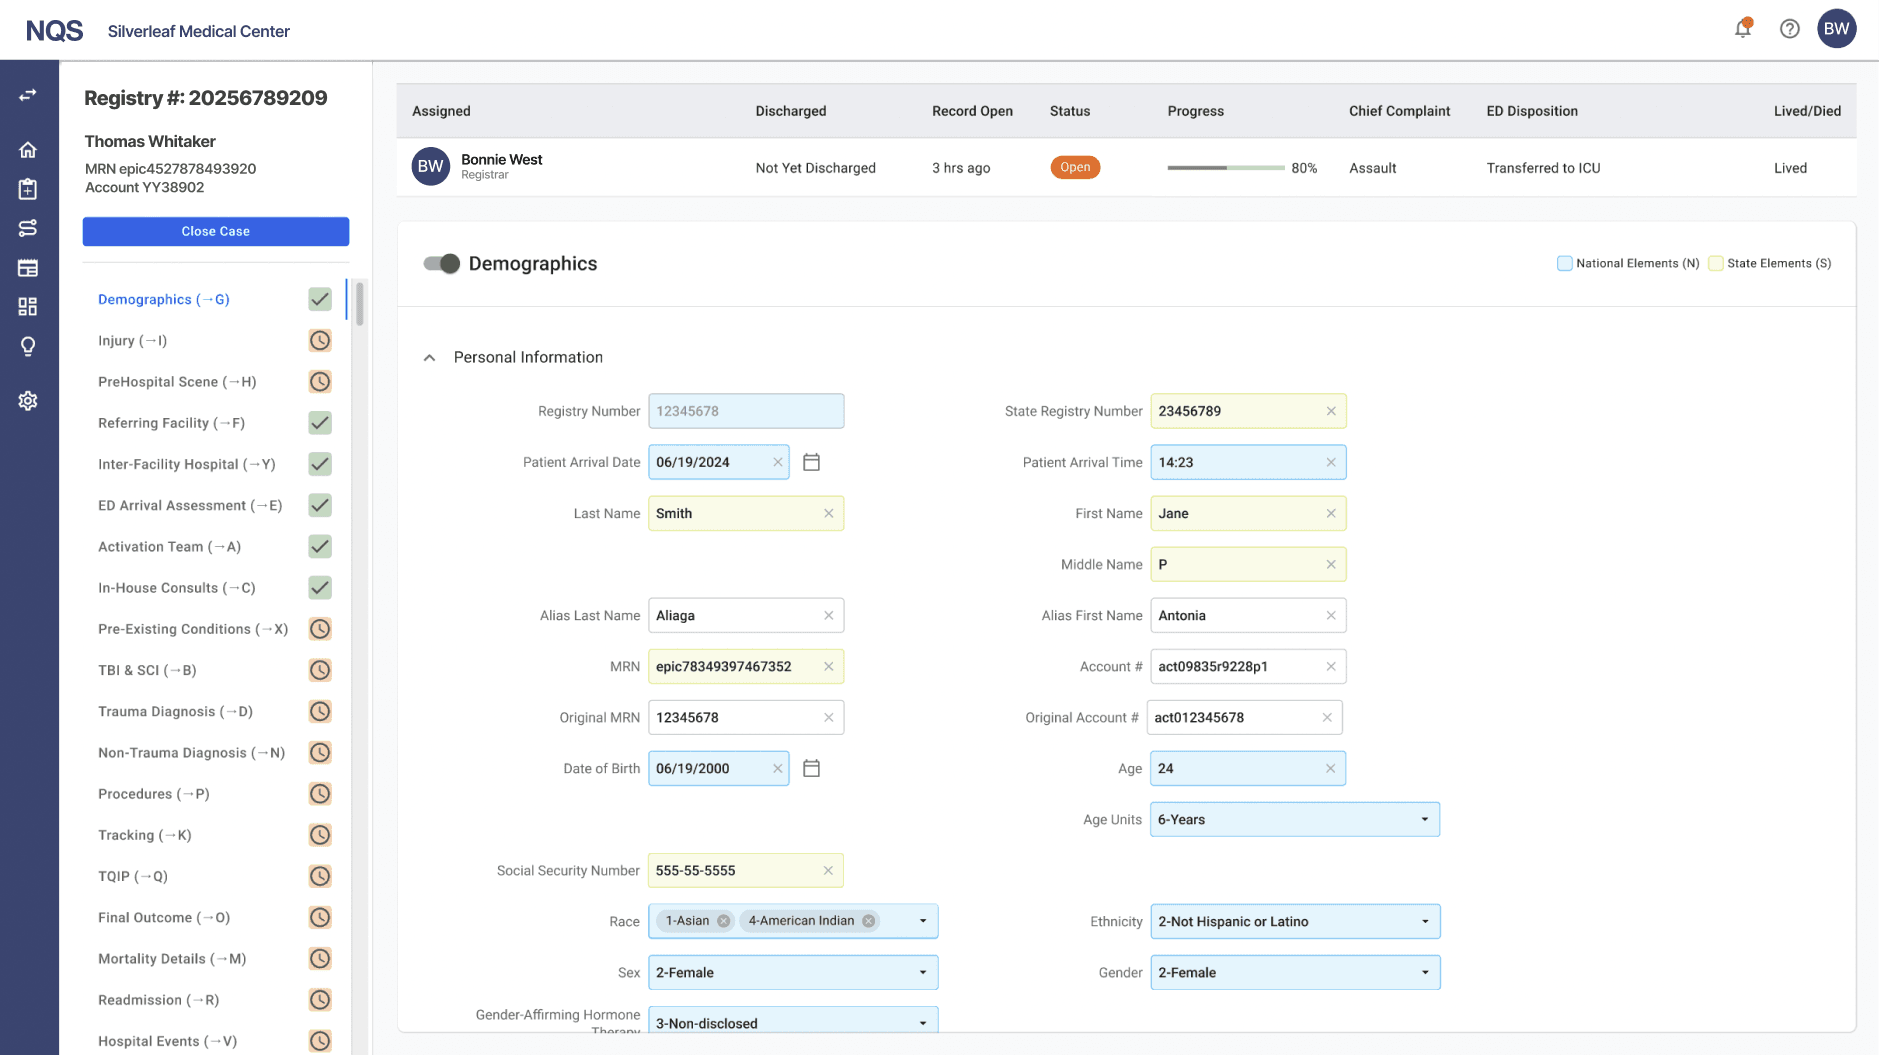Clear the Alias Last Name field value
The height and width of the screenshot is (1055, 1879).
(829, 615)
